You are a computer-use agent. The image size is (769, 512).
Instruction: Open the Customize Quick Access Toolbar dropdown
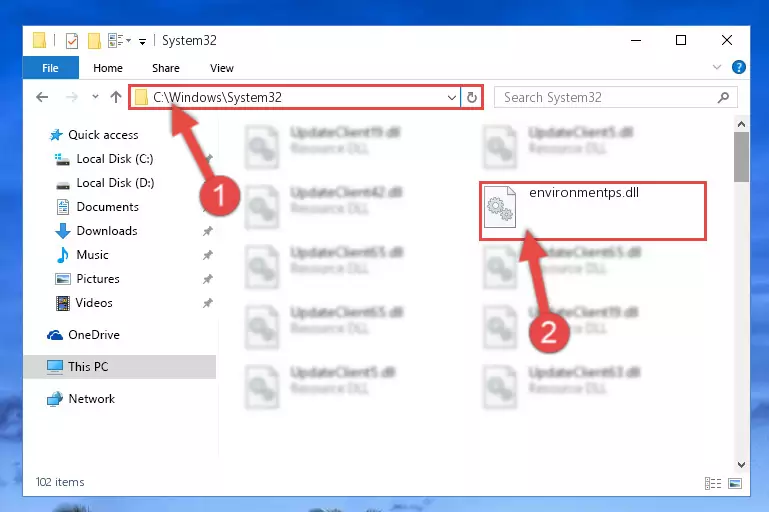(142, 42)
